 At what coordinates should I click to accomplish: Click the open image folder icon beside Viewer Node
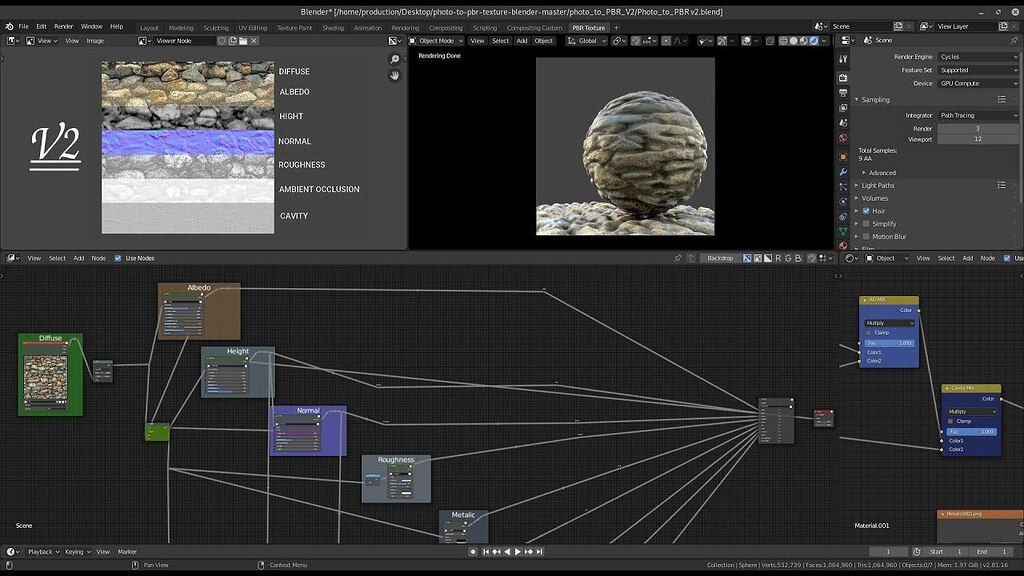coord(243,40)
